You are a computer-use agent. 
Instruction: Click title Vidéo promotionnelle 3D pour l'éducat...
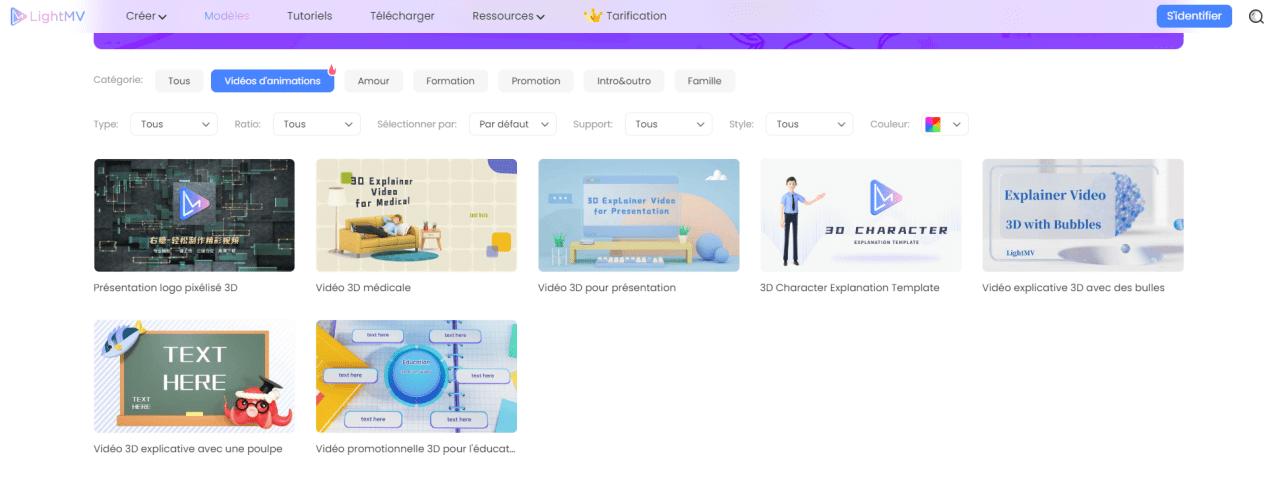(416, 449)
